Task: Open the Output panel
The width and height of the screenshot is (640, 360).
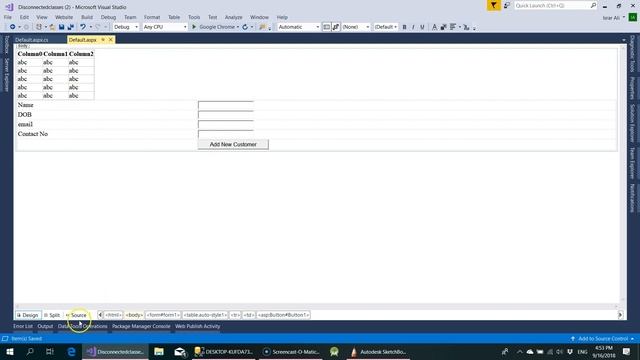Action: click(x=45, y=326)
